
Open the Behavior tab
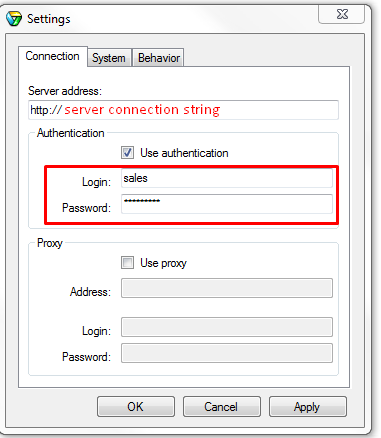159,58
